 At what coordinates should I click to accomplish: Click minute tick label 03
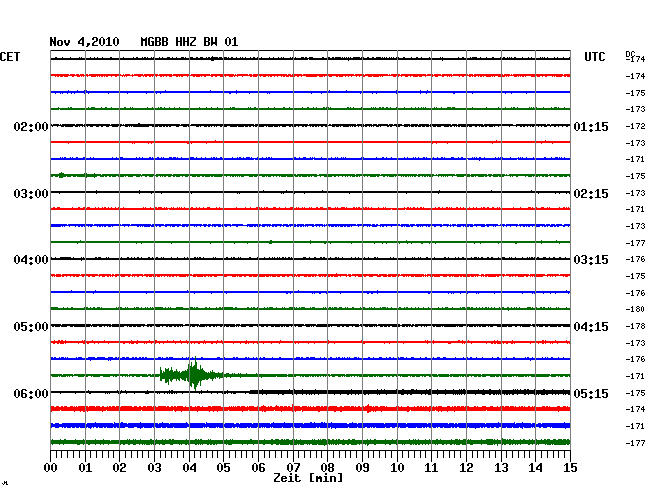tap(154, 467)
